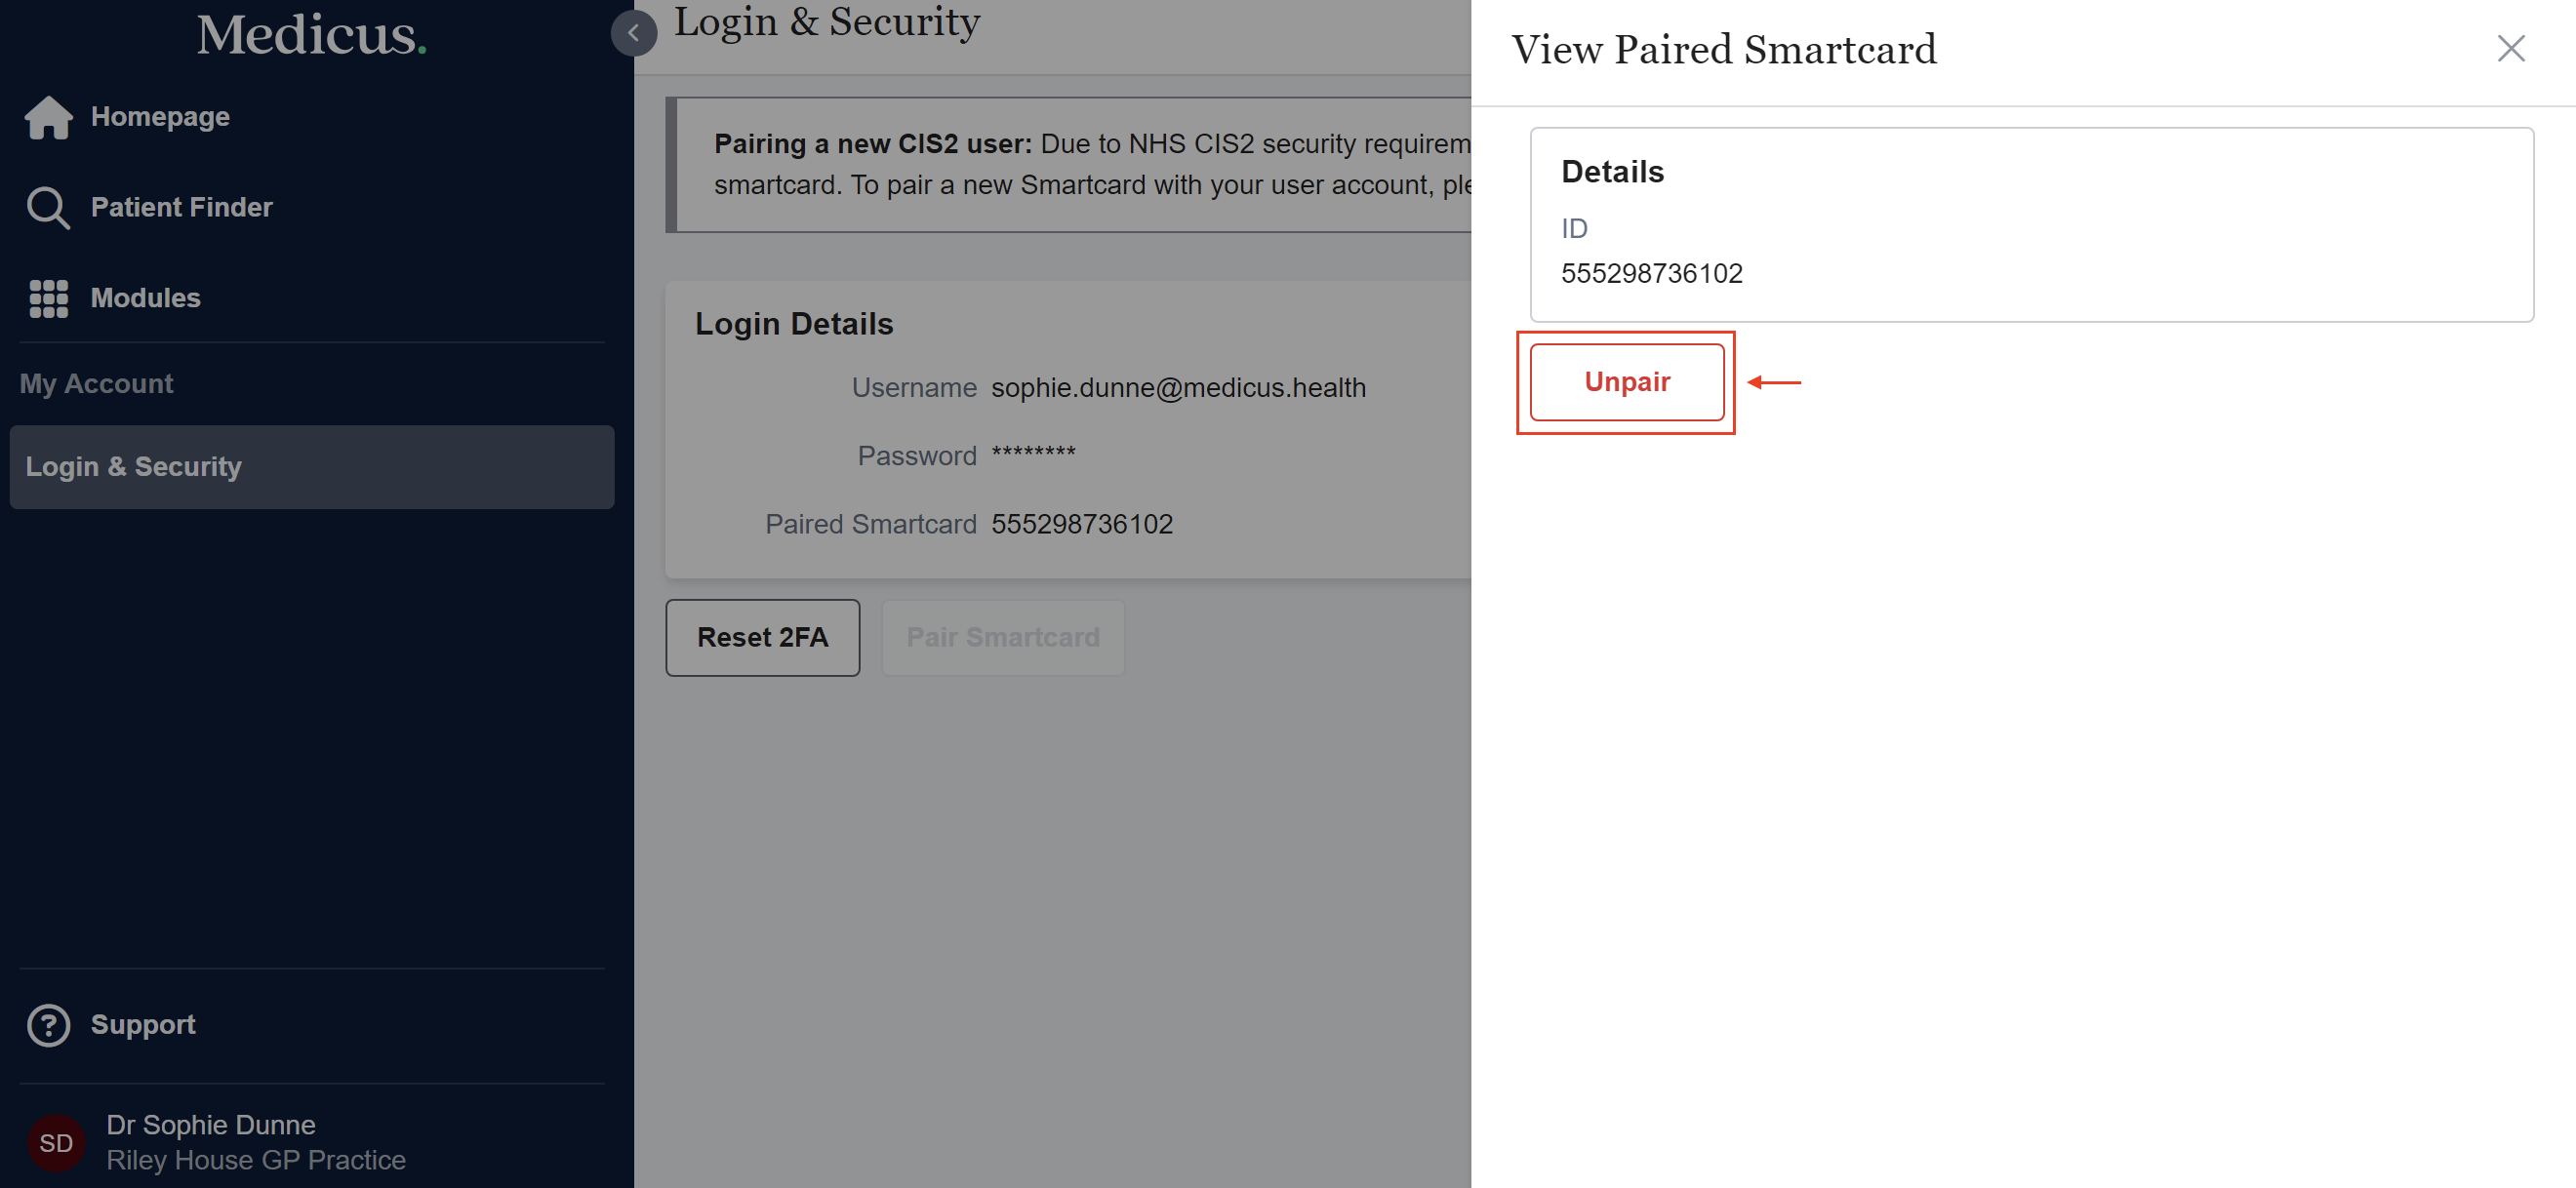
Task: Click the Dr Sophie Dunne profile name
Action: click(x=211, y=1125)
